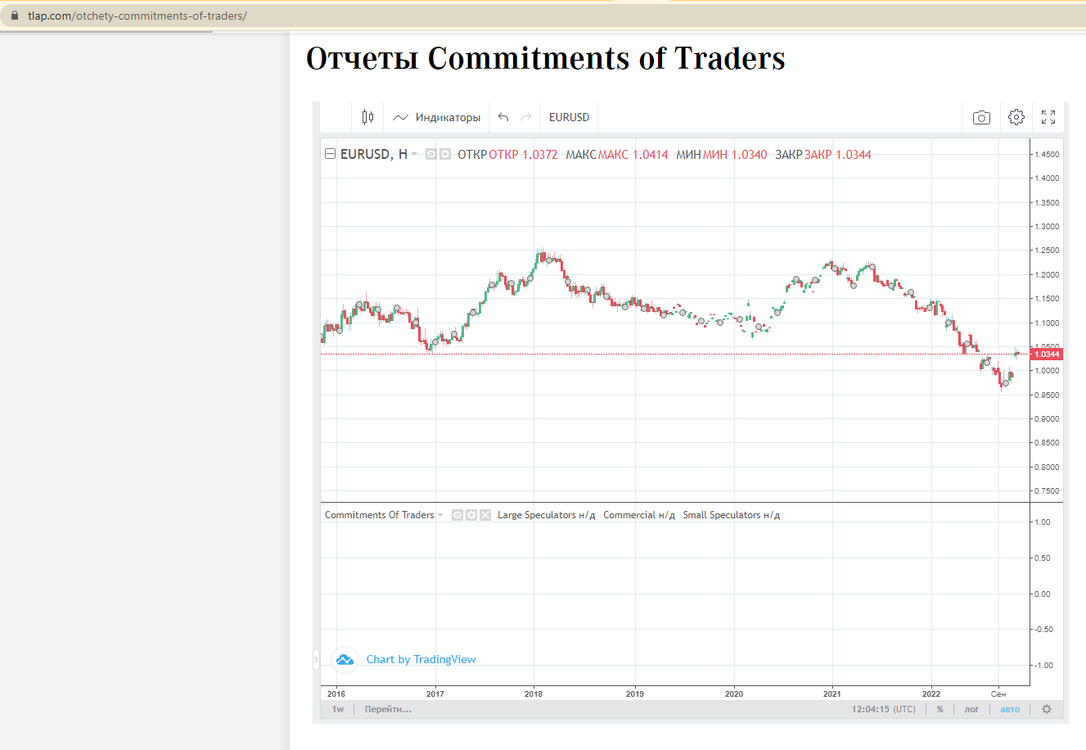Click the МАКС 1.0414 high value
The height and width of the screenshot is (750, 1086).
tap(633, 154)
